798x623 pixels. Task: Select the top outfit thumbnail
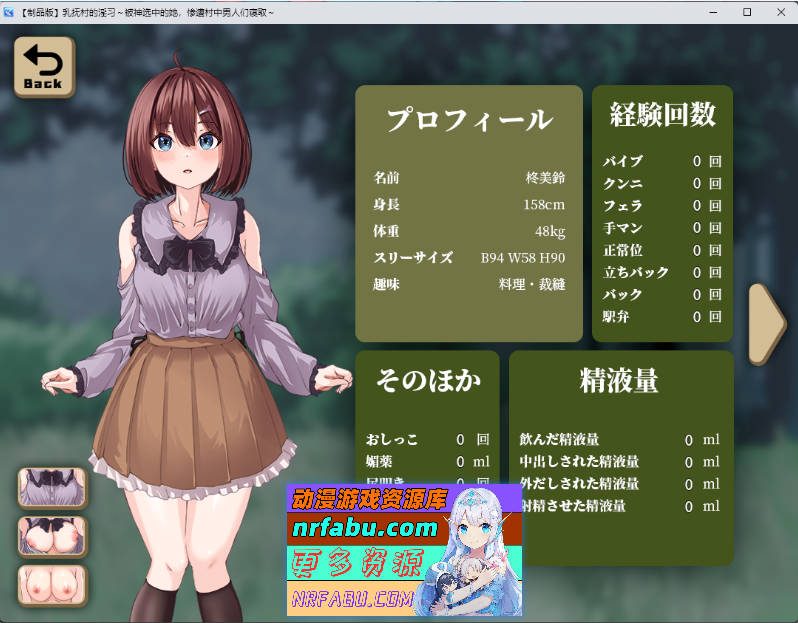tap(52, 487)
